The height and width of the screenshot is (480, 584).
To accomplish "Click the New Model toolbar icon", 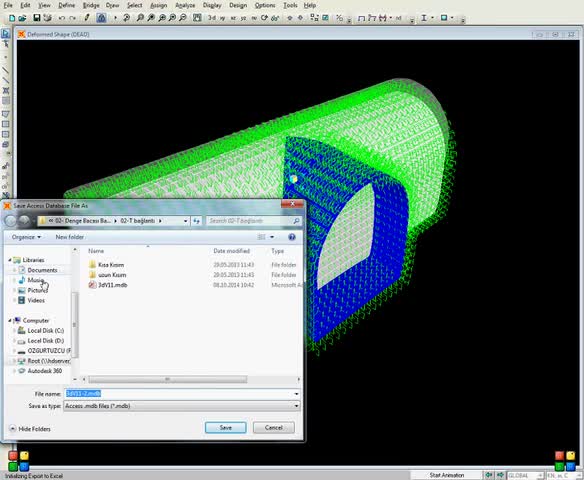I will [12, 18].
